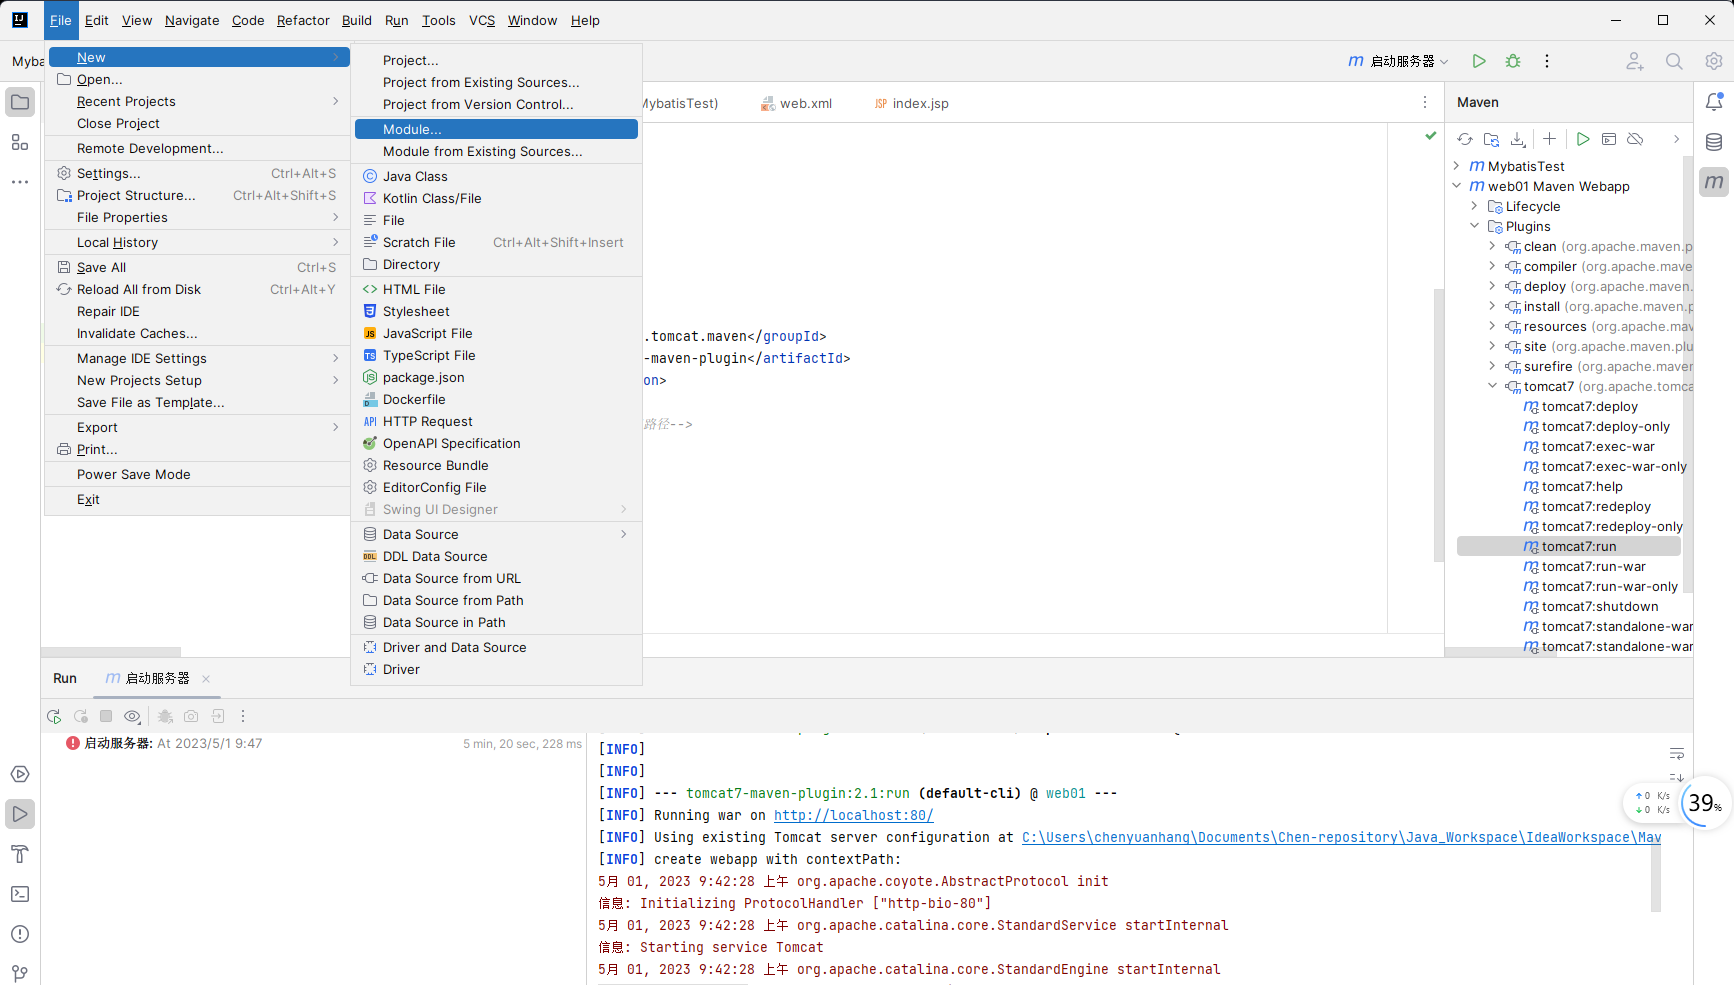Click Settings... in the File menu
Viewport: 1734px width, 985px height.
pos(197,173)
